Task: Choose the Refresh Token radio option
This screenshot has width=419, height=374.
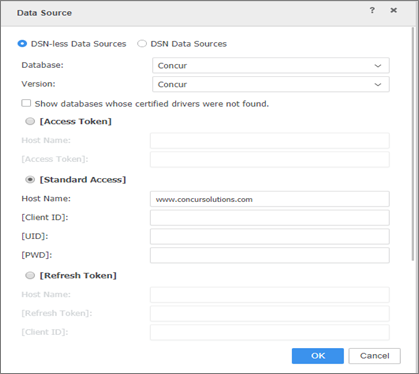Action: pos(30,275)
